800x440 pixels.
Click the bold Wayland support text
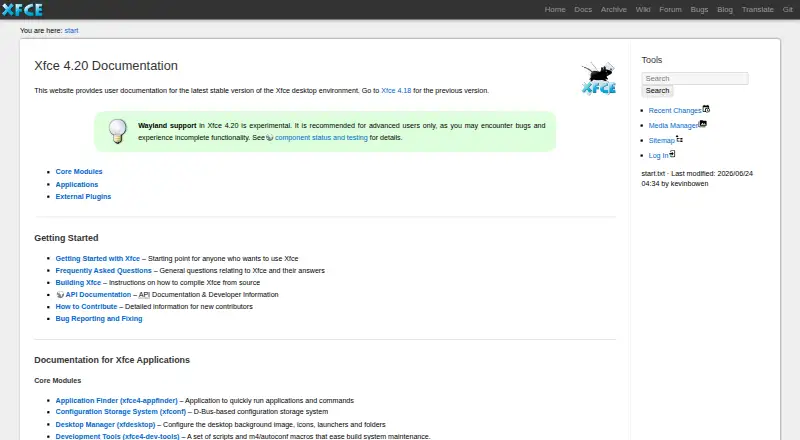(167, 126)
